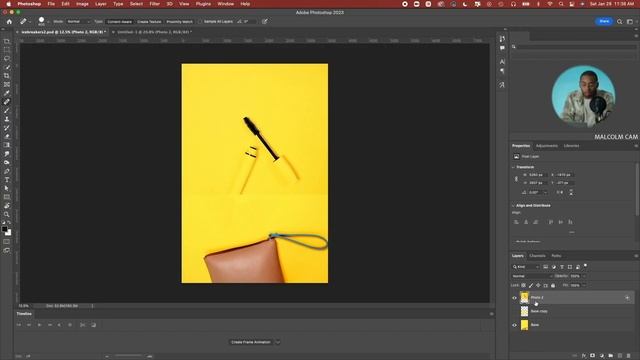
Task: Open the arrow beside Create Frame Animation
Action: [x=278, y=342]
